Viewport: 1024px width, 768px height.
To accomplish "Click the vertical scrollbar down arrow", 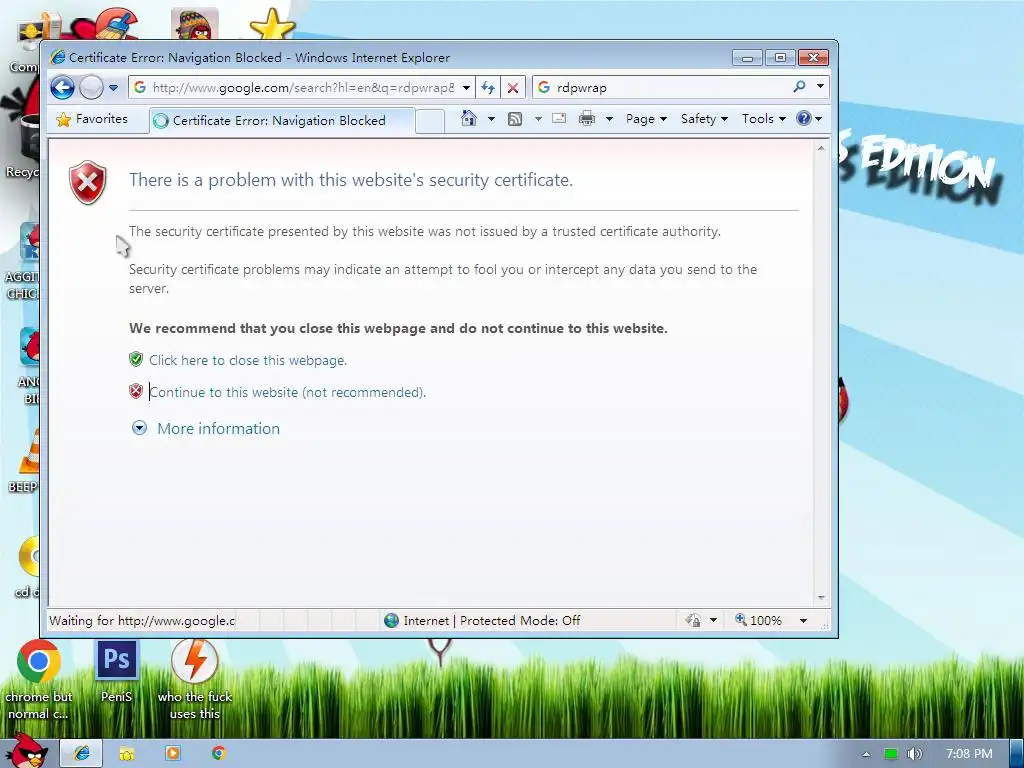I will [x=821, y=598].
